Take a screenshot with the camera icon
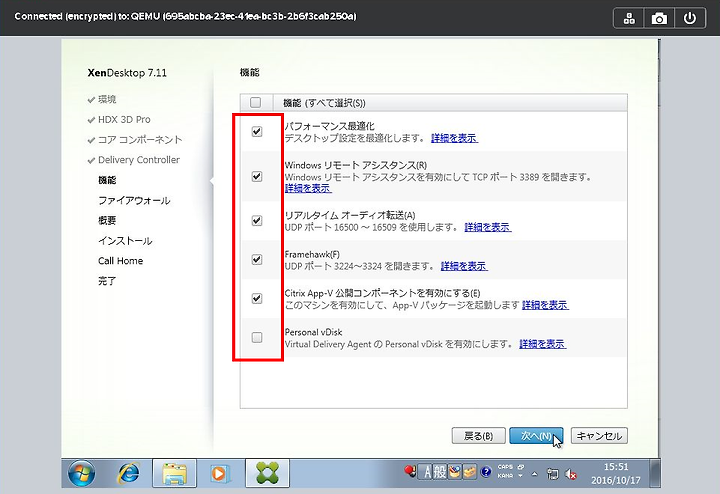Screen dimensions: 720x494 (659, 18)
